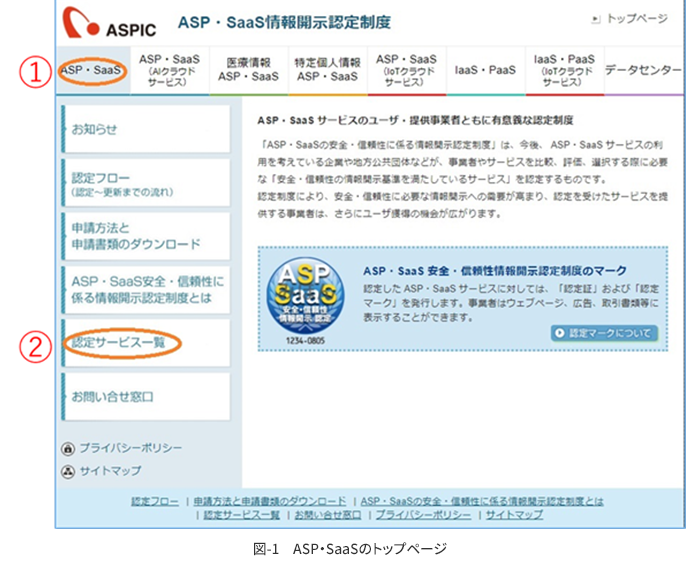Click the footer 認定フロー link
This screenshot has width=700, height=570.
tap(155, 500)
